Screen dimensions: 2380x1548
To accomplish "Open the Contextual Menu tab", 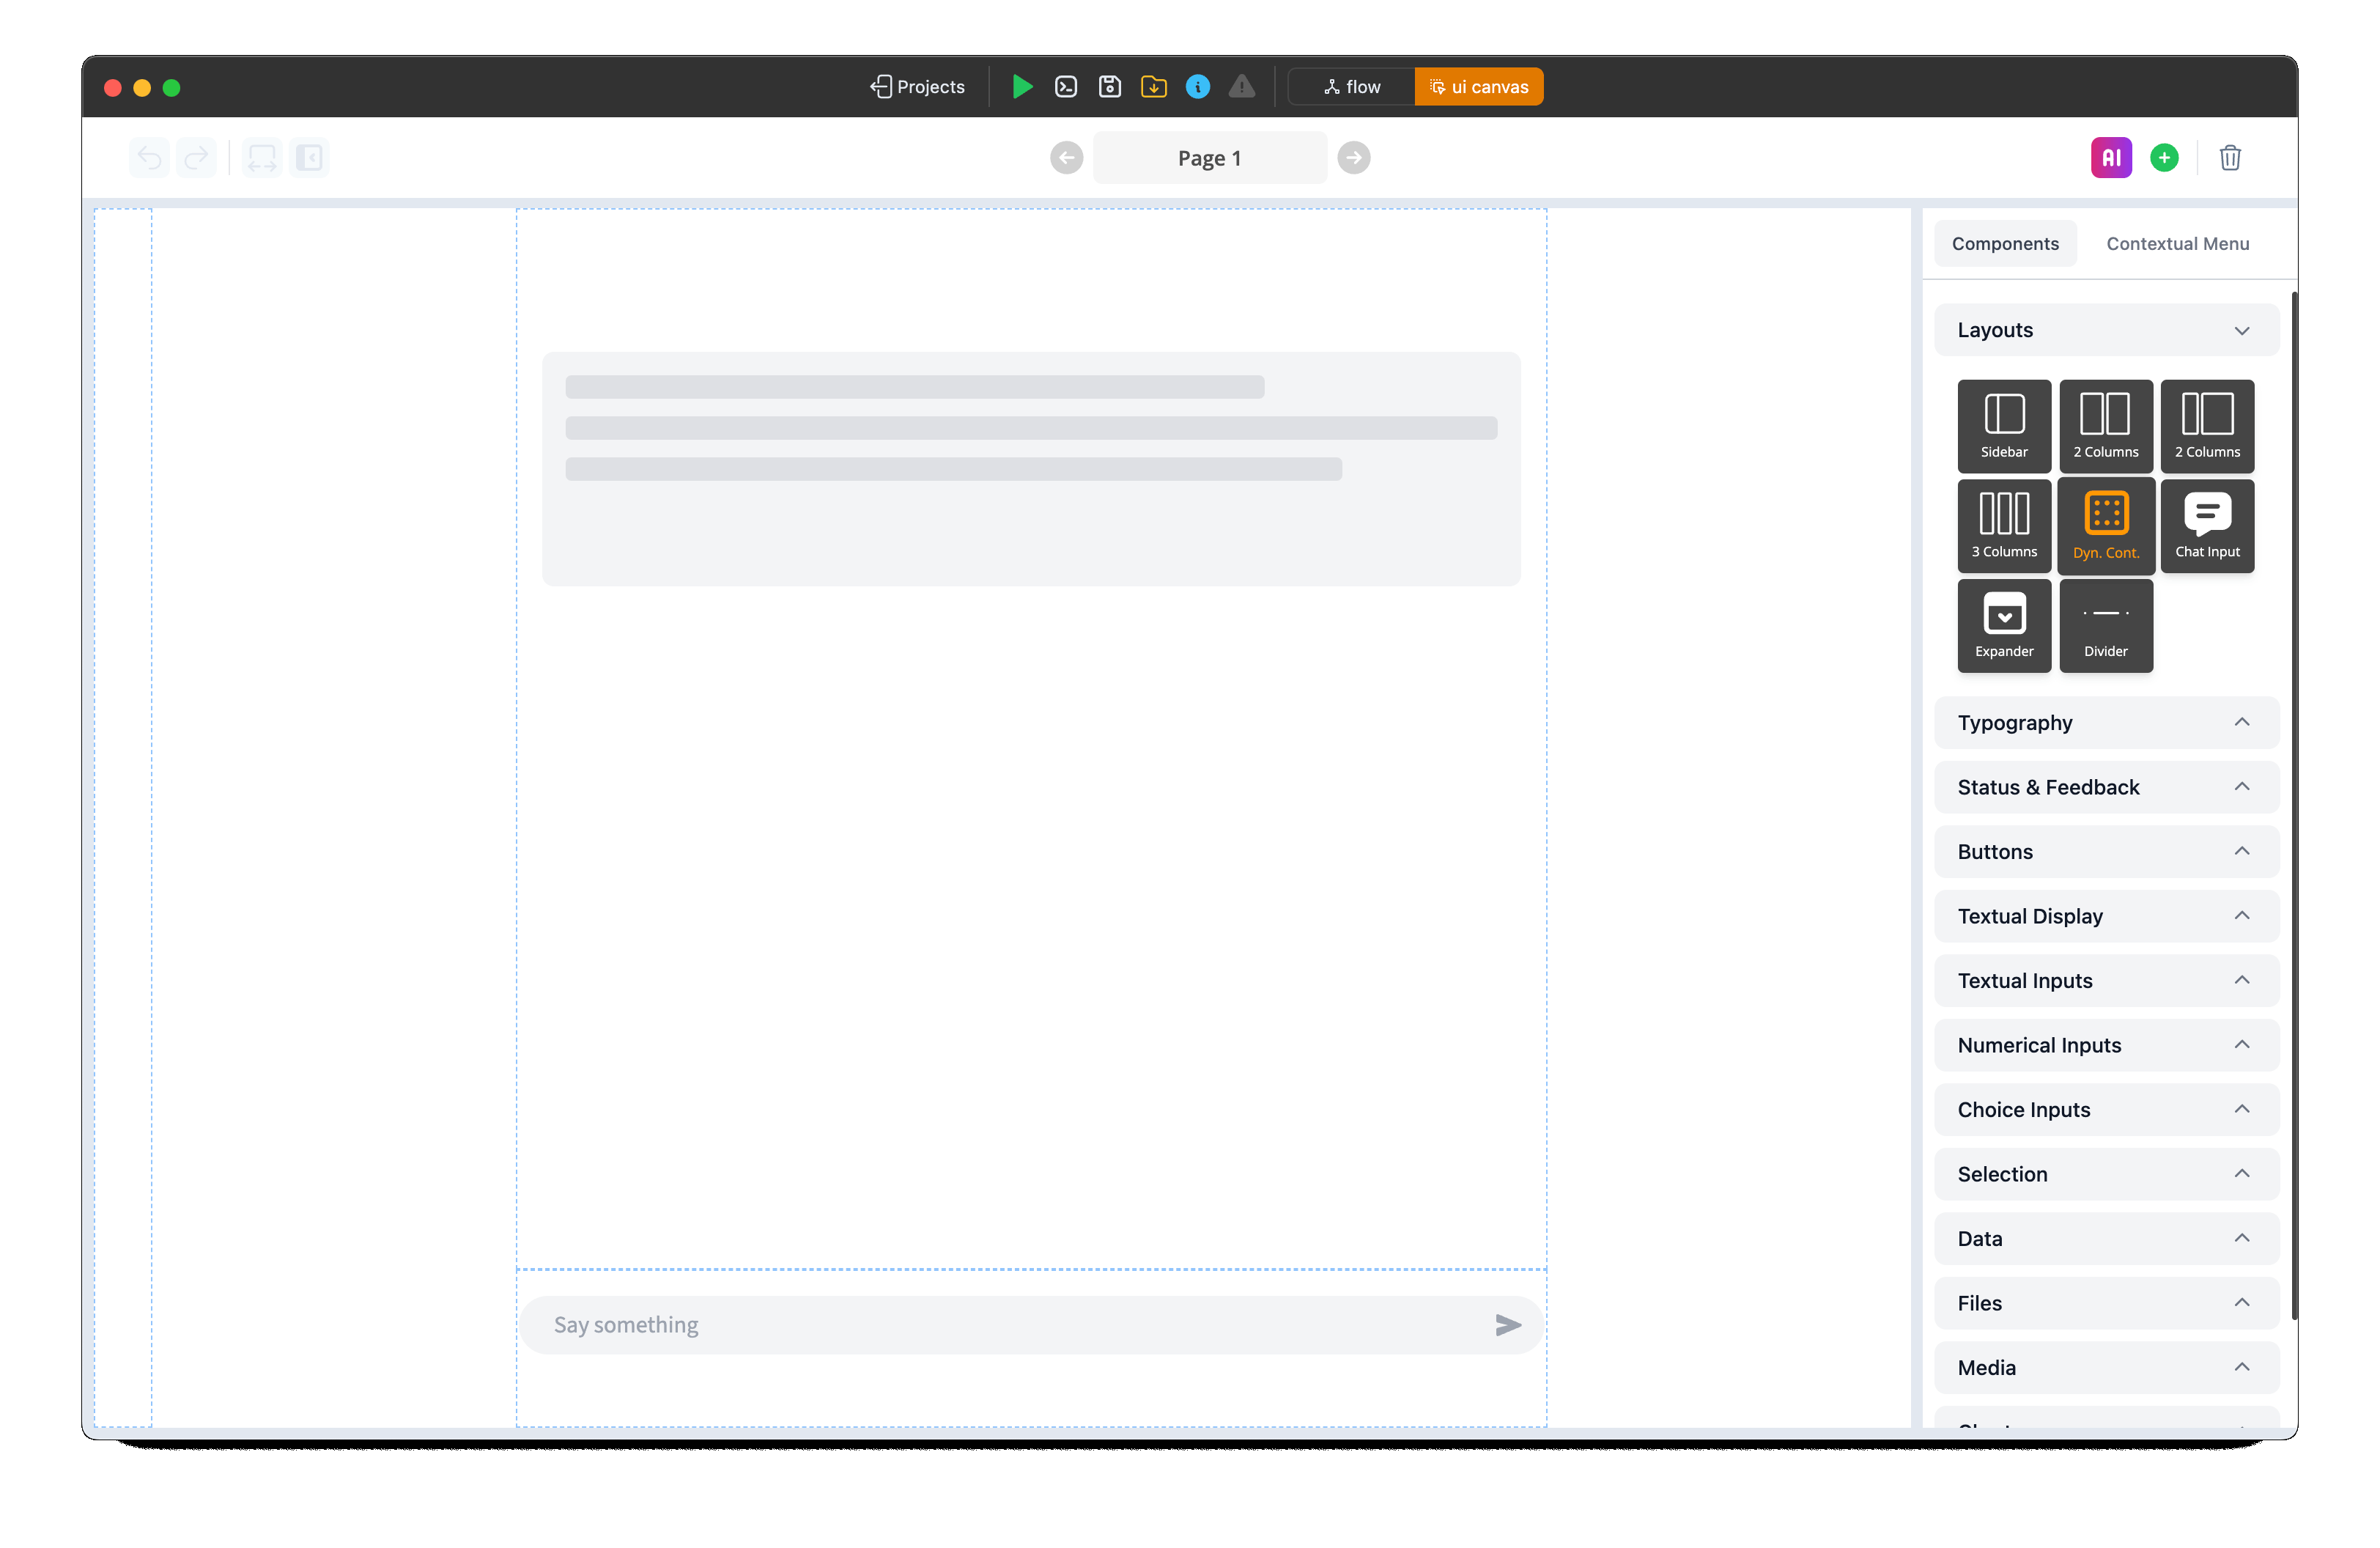I will (x=2177, y=244).
